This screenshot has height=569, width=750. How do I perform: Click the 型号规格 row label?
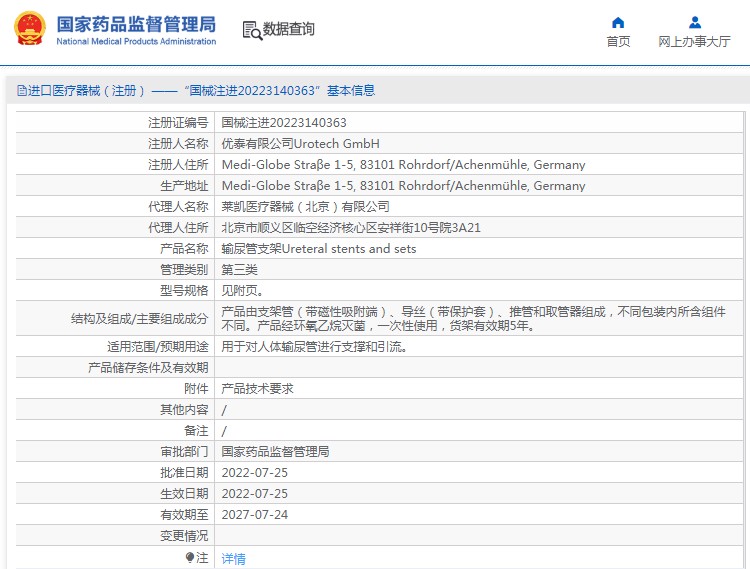pos(184,291)
